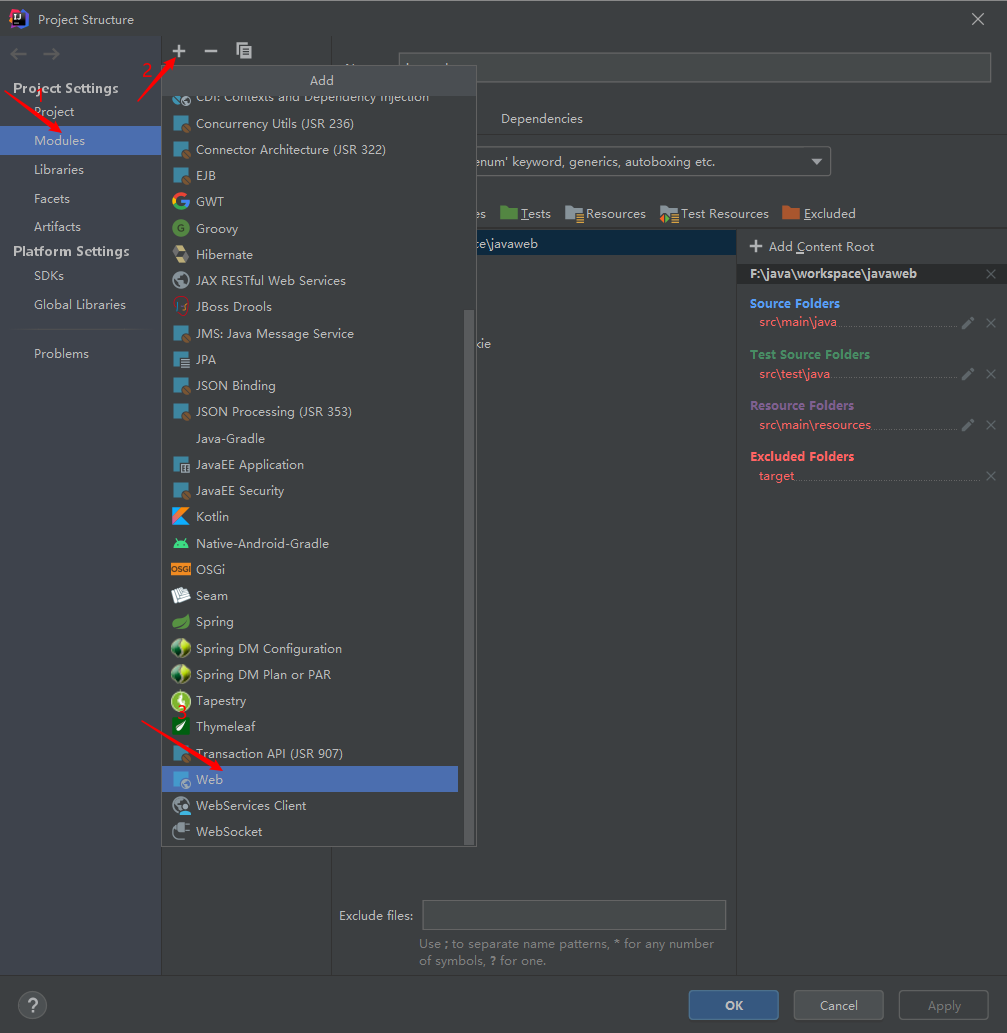Viewport: 1007px width, 1033px height.
Task: Click the WebSocket plug icon
Action: coord(180,831)
